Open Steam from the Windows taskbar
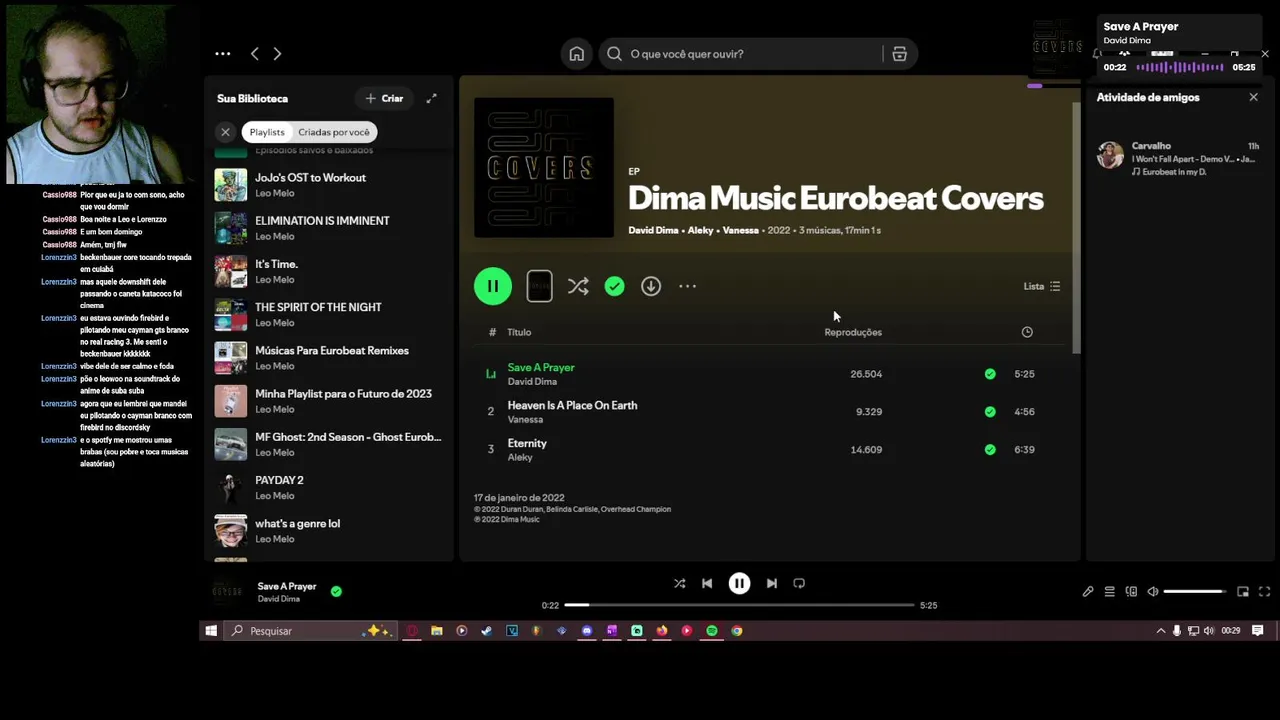 click(487, 631)
